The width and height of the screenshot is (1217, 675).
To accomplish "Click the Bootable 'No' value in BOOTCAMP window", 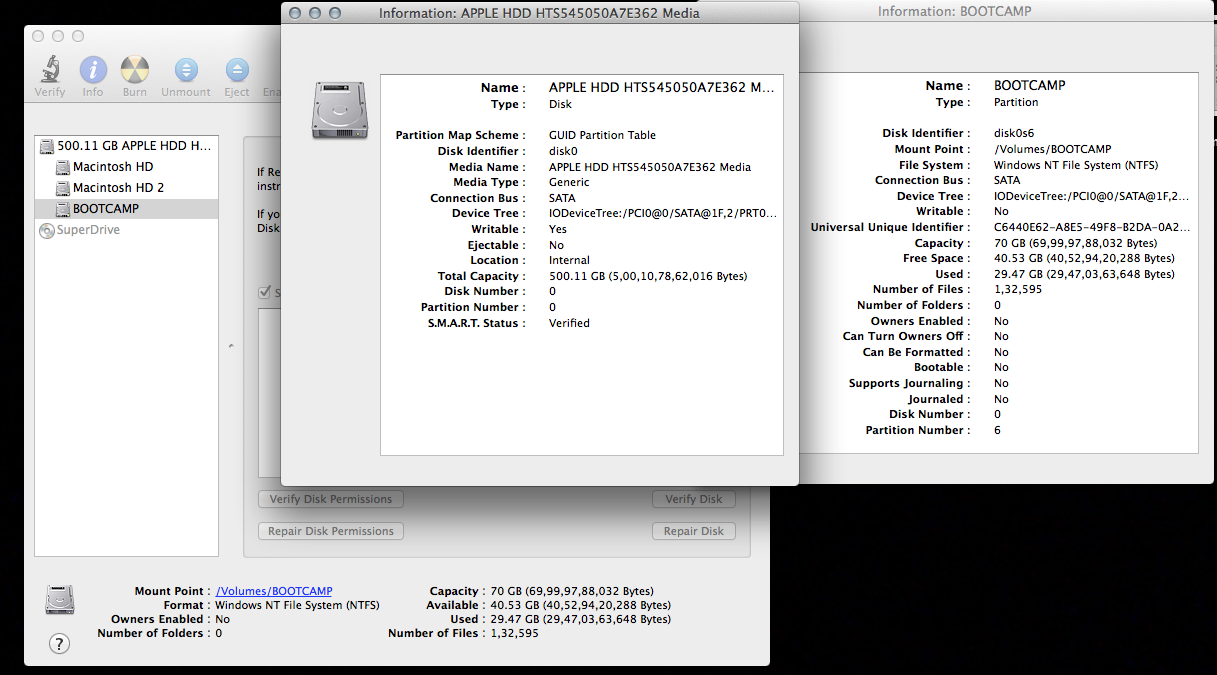I will pyautogui.click(x=1001, y=367).
